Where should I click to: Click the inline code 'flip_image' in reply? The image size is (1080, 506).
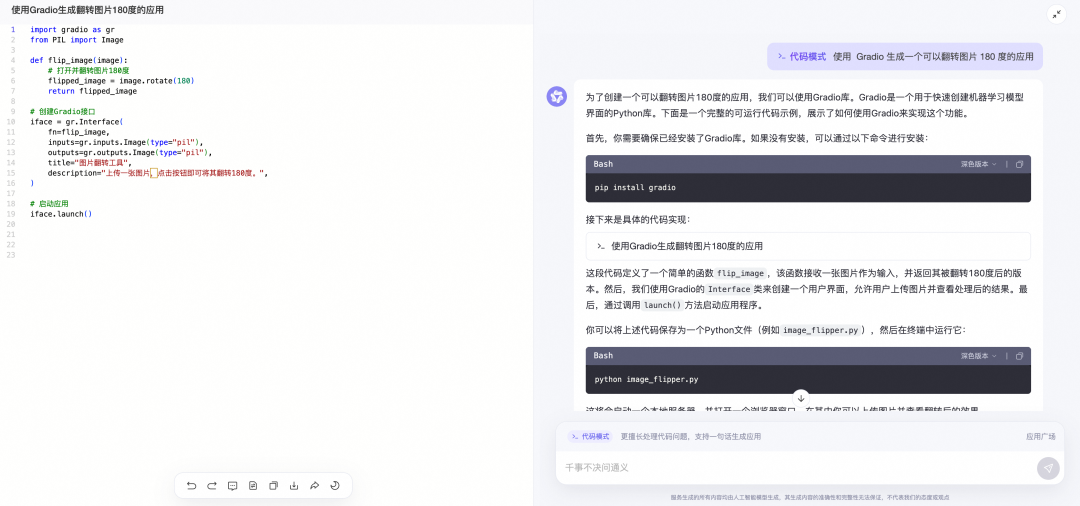point(740,273)
